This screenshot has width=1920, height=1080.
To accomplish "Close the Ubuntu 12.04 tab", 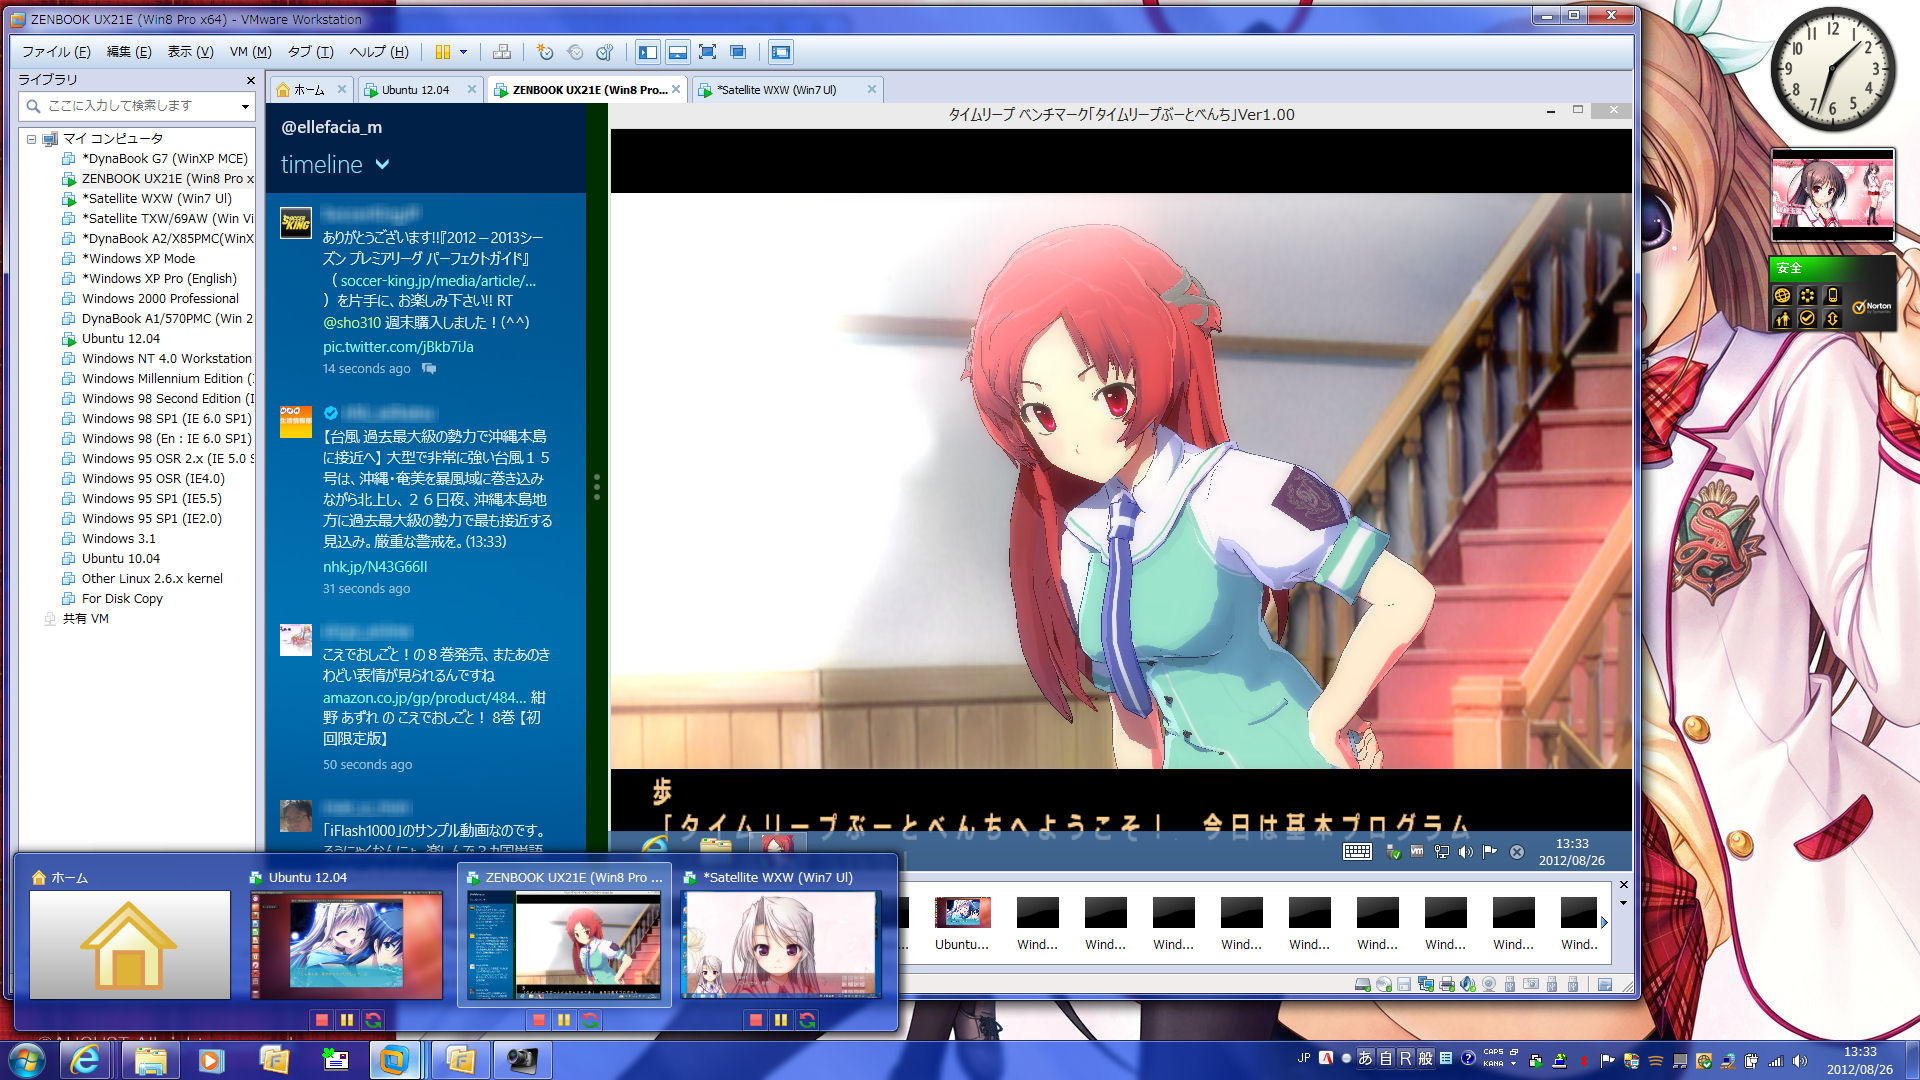I will (x=472, y=89).
